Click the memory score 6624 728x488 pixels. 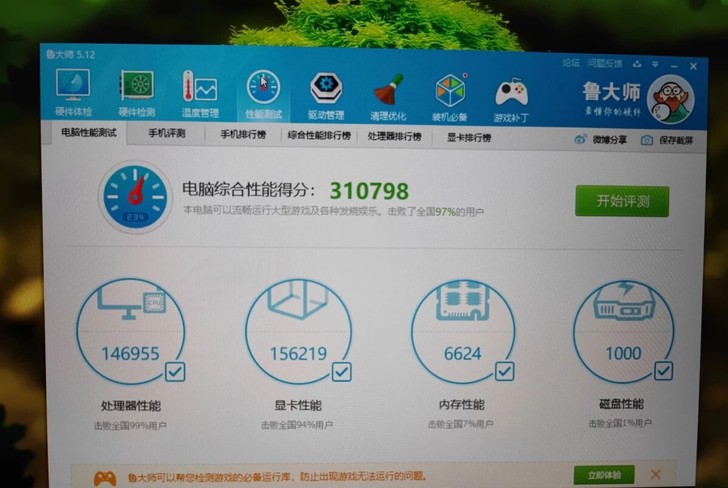pos(462,354)
